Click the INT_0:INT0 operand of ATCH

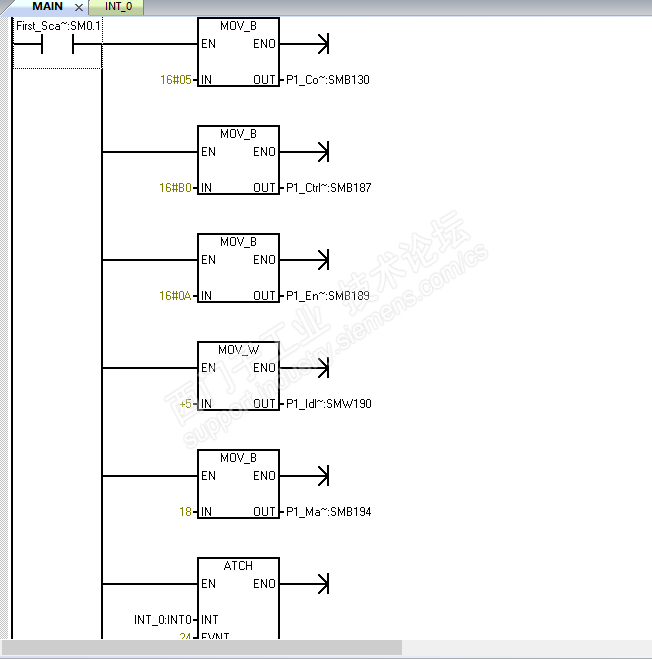tap(163, 620)
